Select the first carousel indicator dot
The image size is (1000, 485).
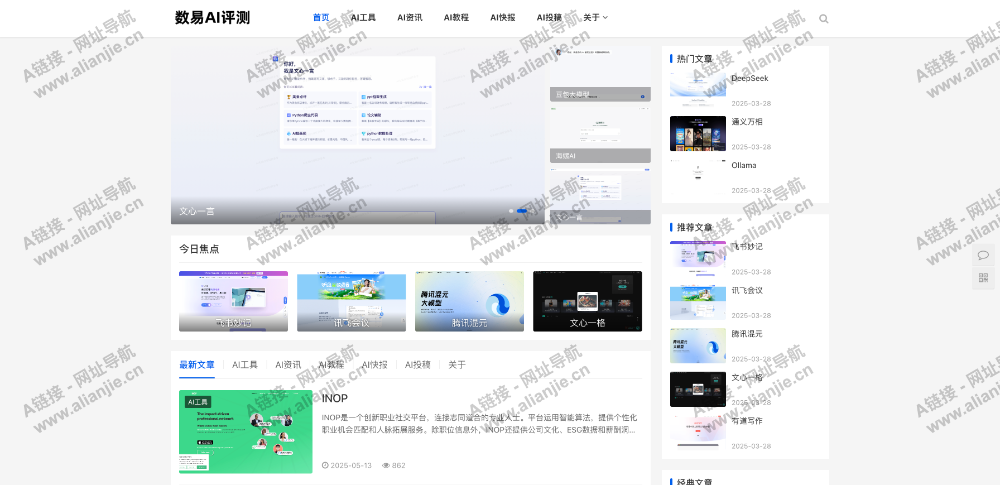pos(511,211)
